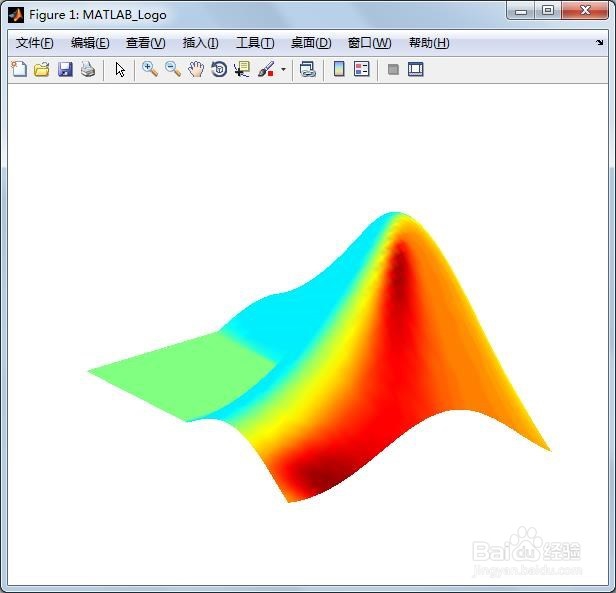Screen dimensions: 616x593
Task: Insert a colorbar using toolbar icon
Action: pyautogui.click(x=339, y=69)
